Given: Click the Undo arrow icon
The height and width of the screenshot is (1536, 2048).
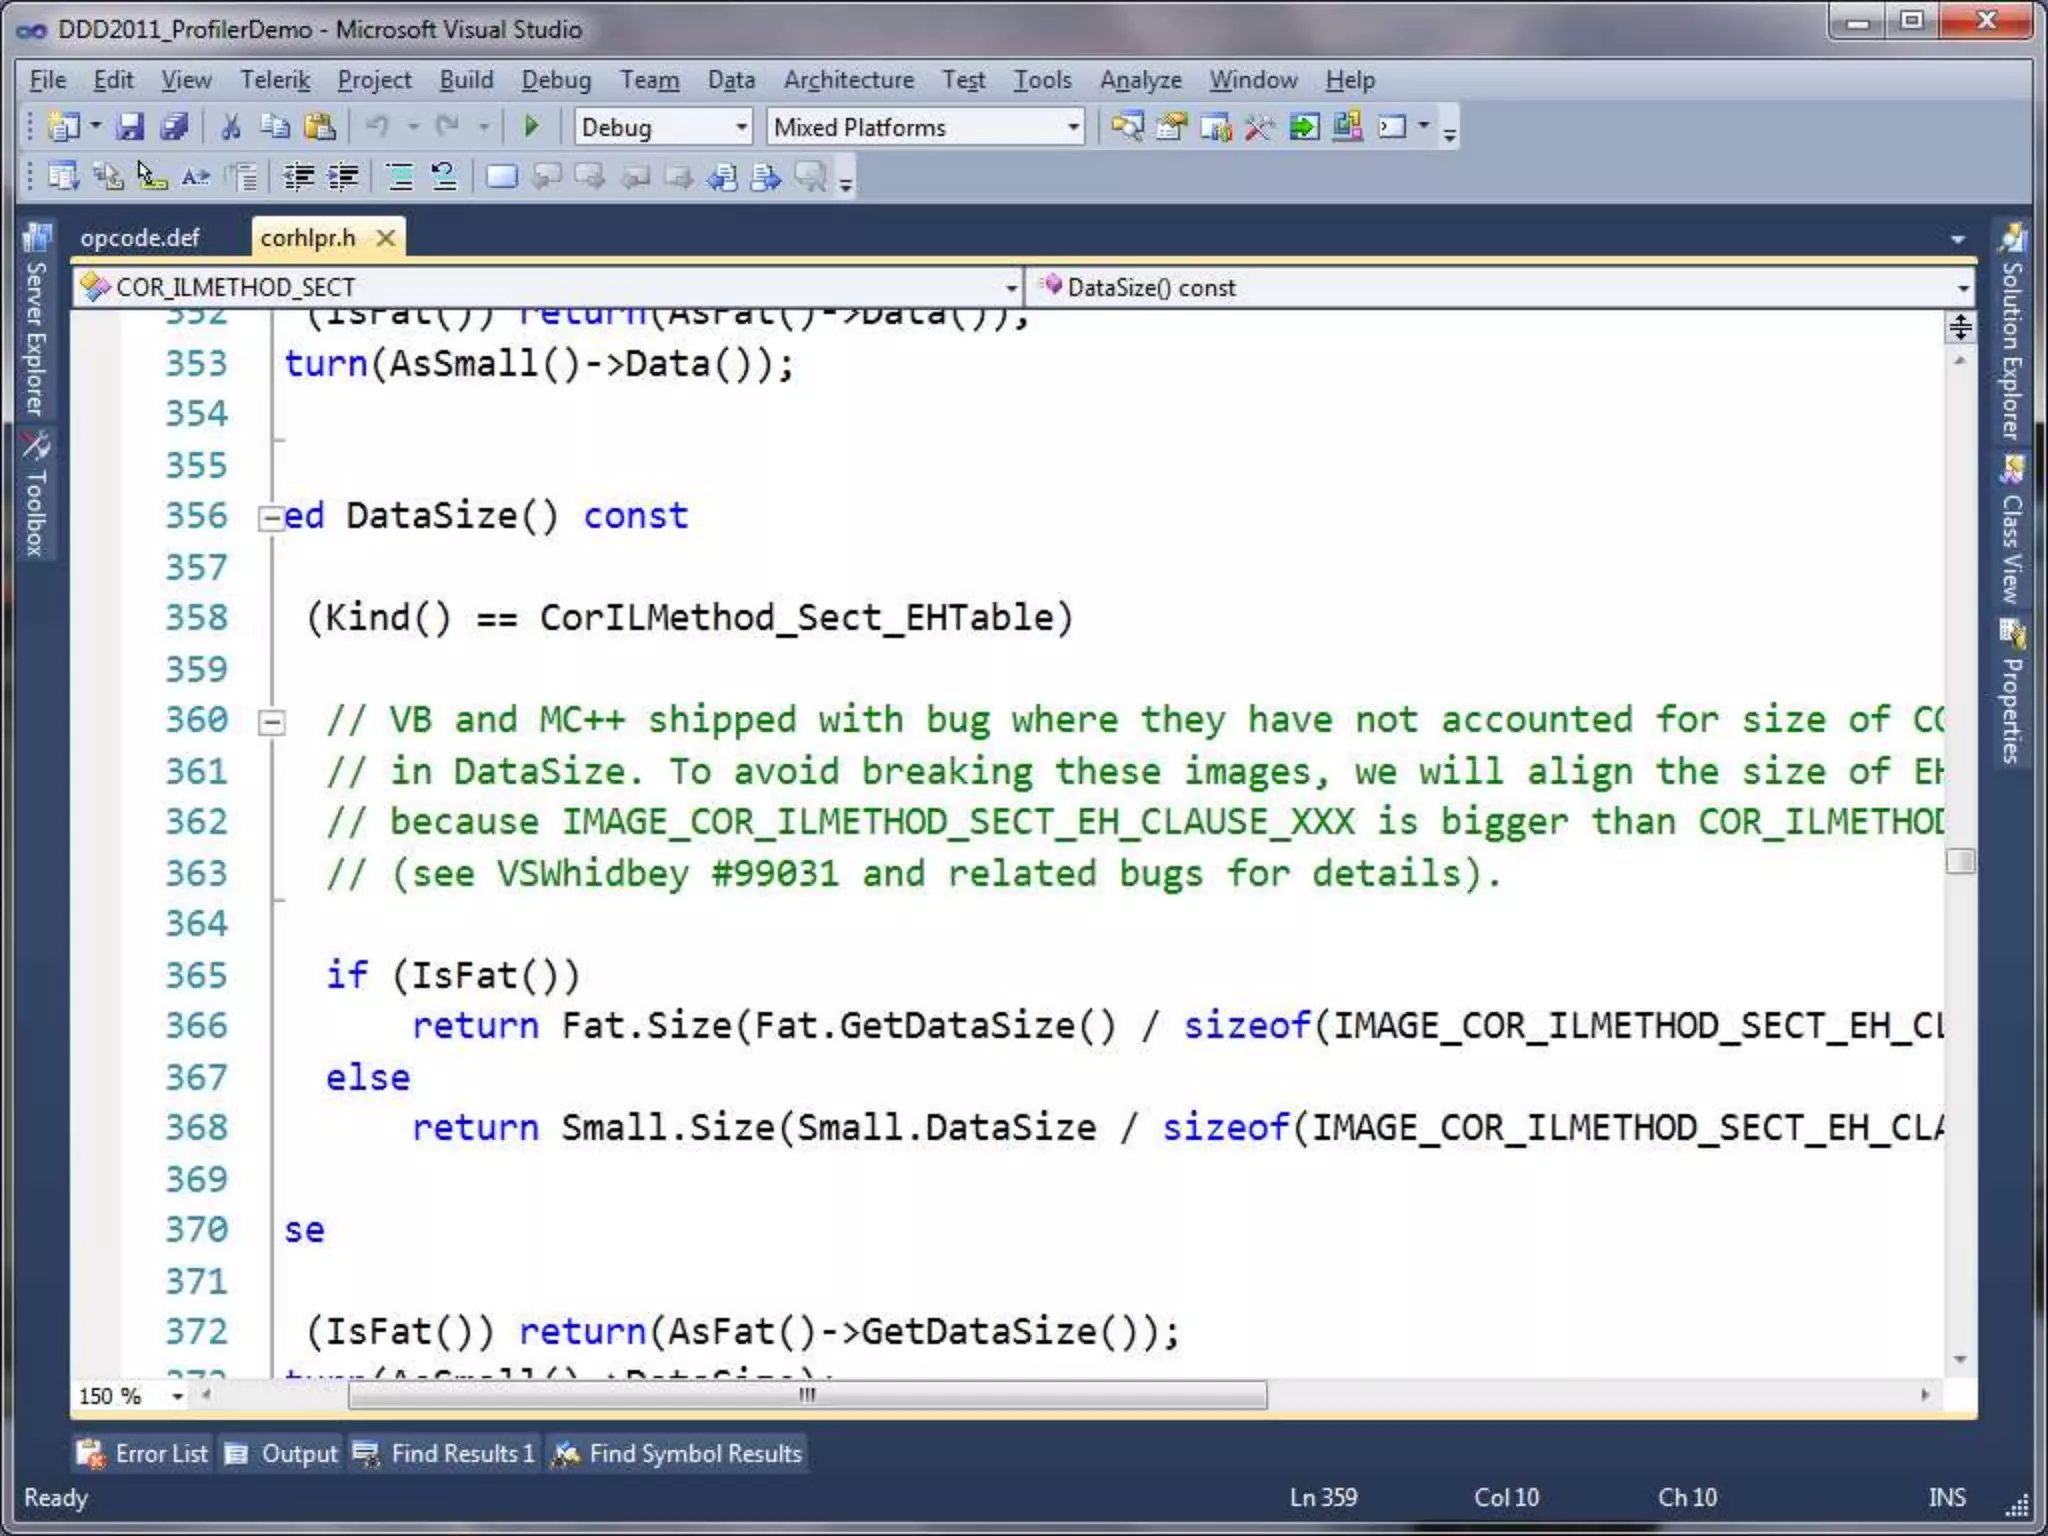Looking at the screenshot, I should [378, 127].
